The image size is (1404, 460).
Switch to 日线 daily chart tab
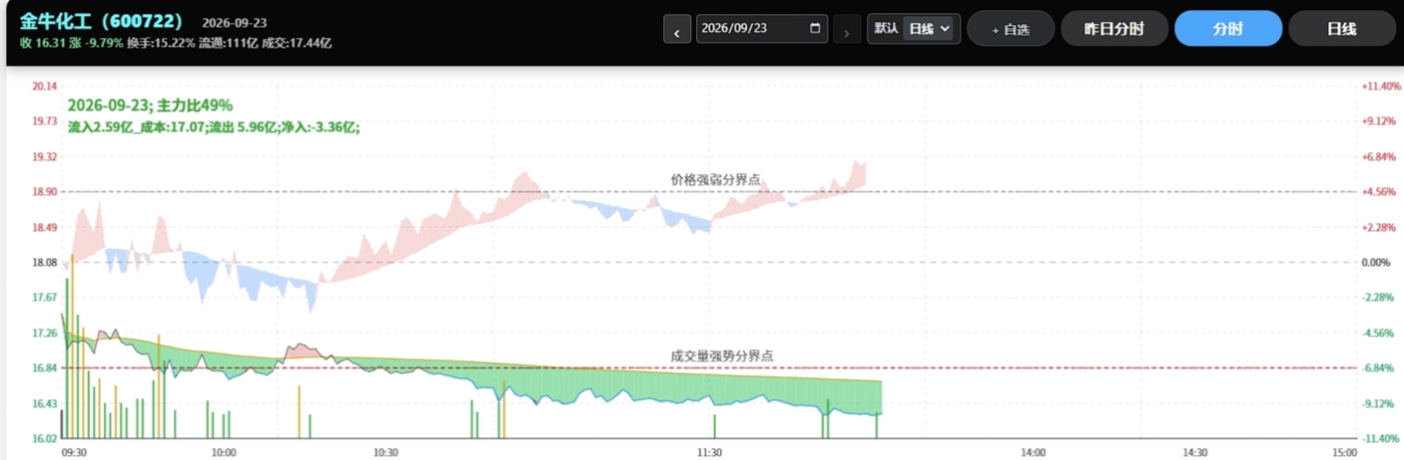click(x=1342, y=29)
